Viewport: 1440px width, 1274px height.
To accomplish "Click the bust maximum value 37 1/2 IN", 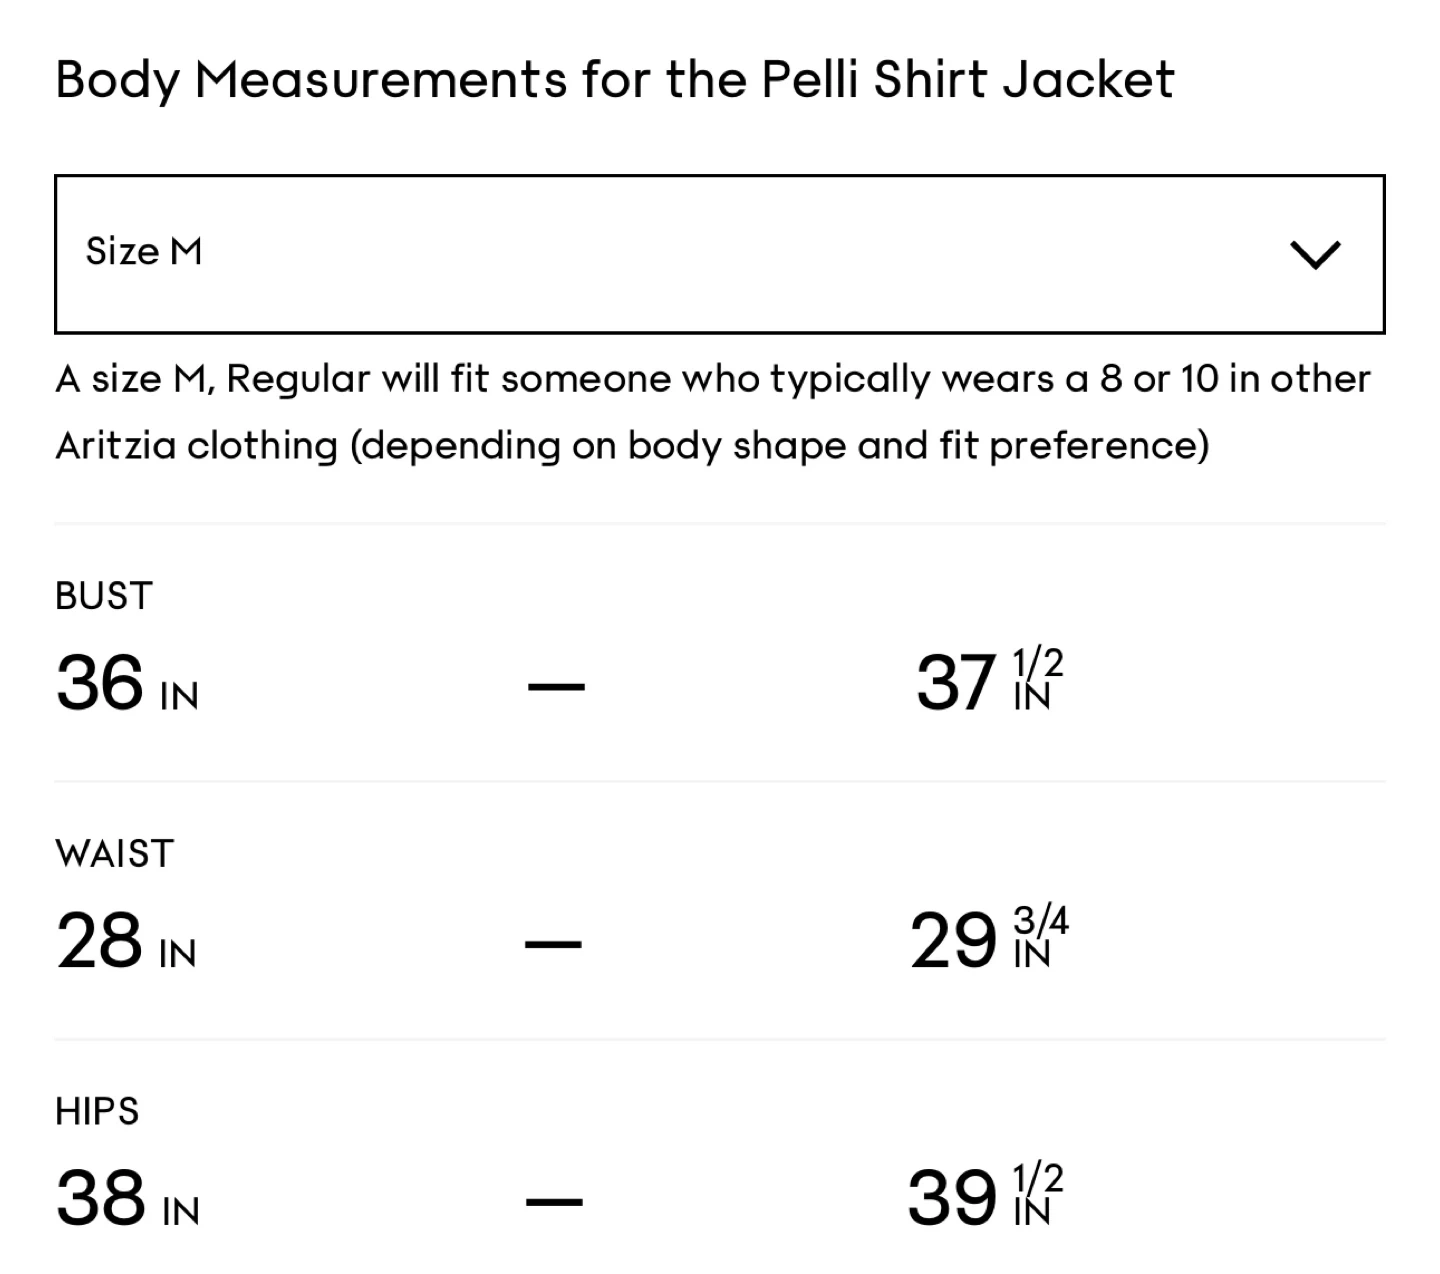I will tap(988, 683).
